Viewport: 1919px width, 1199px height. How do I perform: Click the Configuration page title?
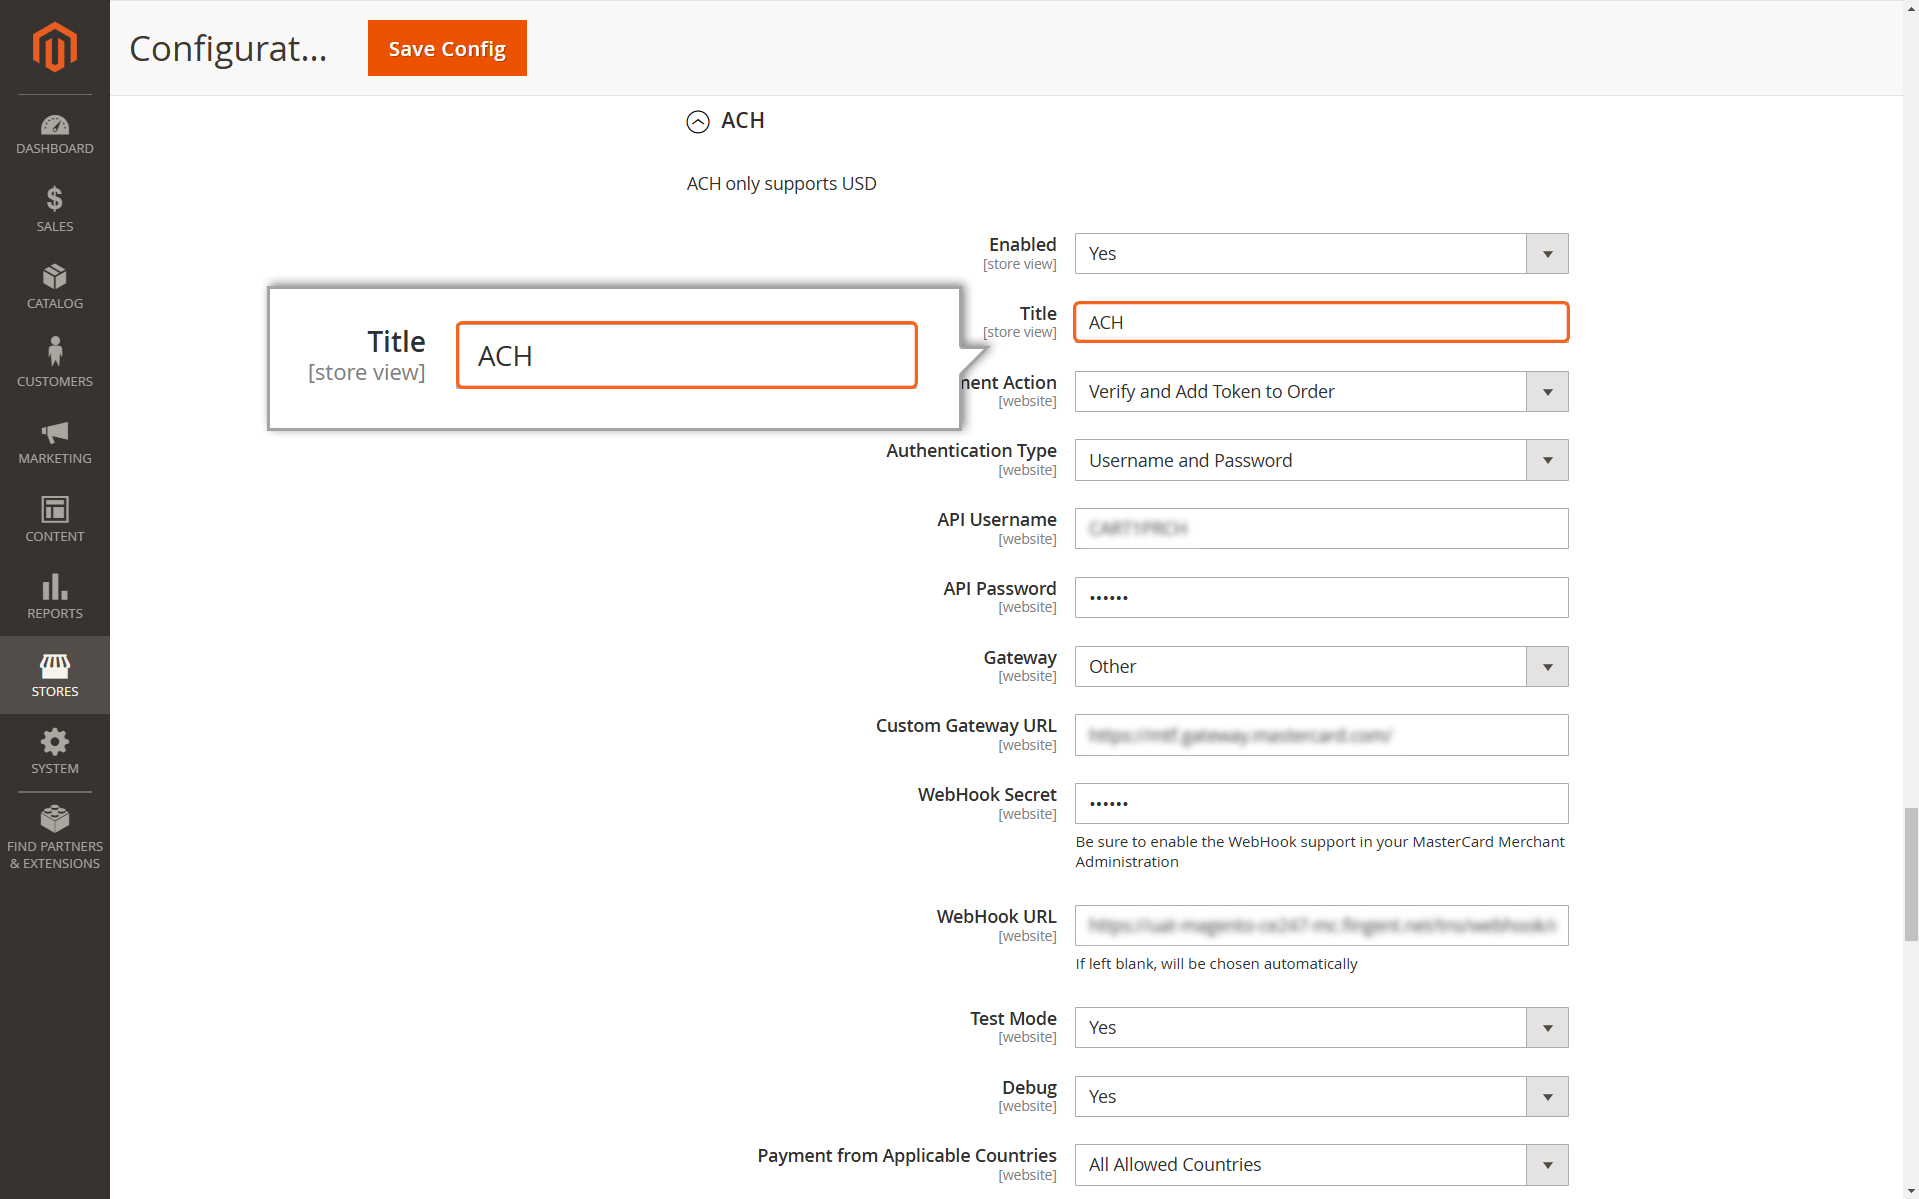[228, 48]
